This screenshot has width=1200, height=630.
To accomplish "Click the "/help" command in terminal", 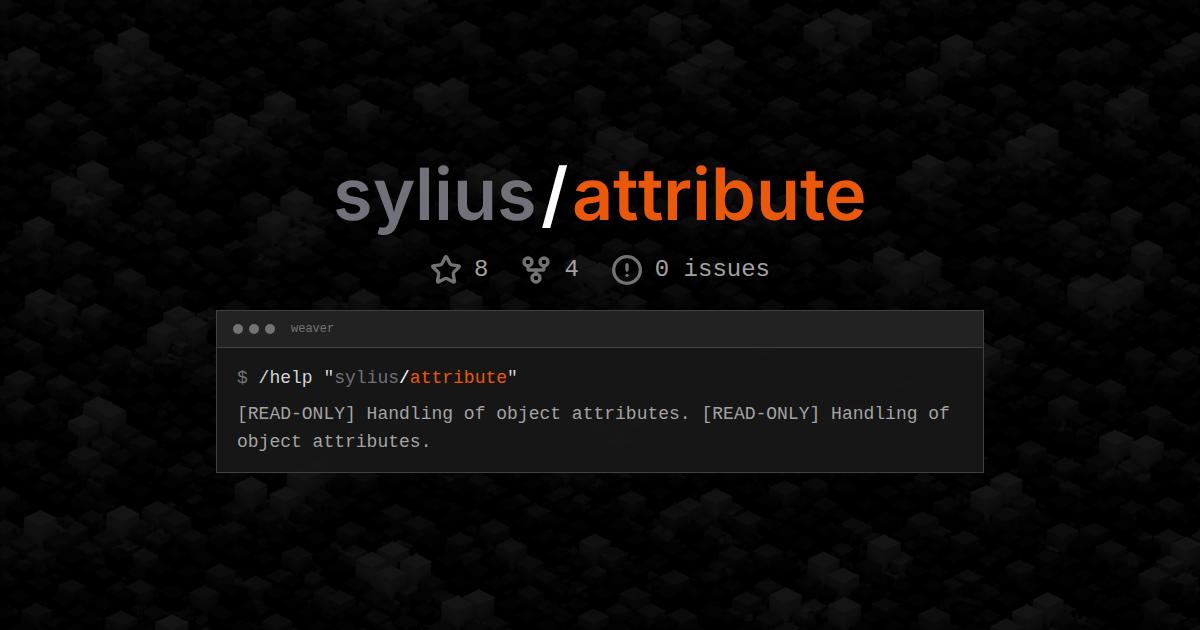I will tap(285, 377).
